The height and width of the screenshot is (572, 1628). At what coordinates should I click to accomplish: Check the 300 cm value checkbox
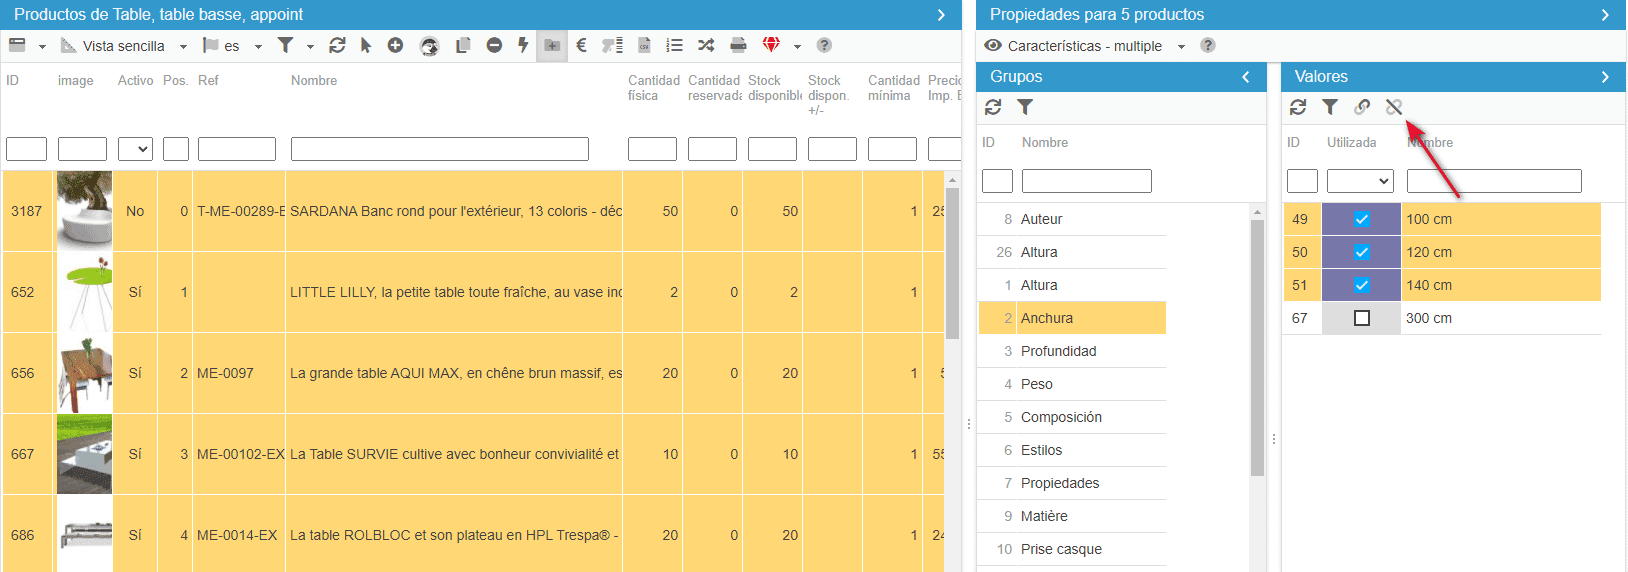(1361, 318)
